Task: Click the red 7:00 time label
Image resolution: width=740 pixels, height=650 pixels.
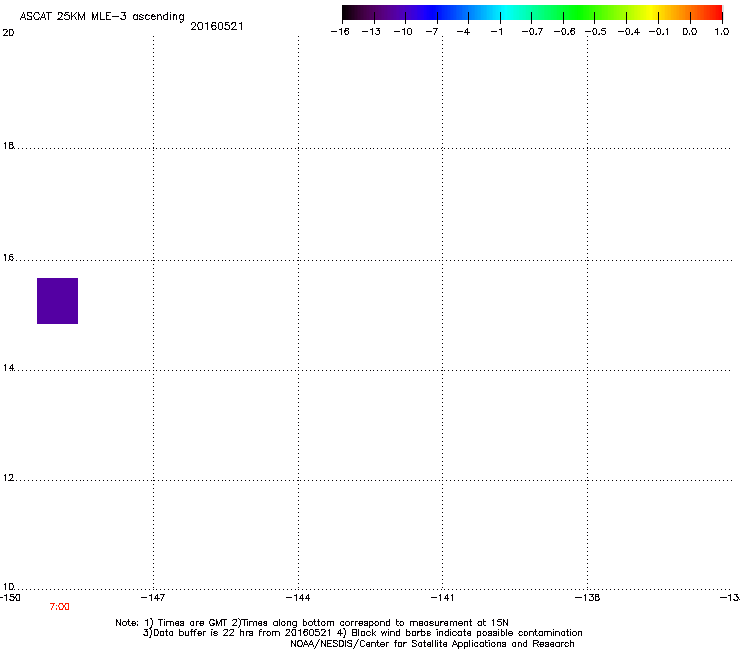Action: pyautogui.click(x=59, y=607)
